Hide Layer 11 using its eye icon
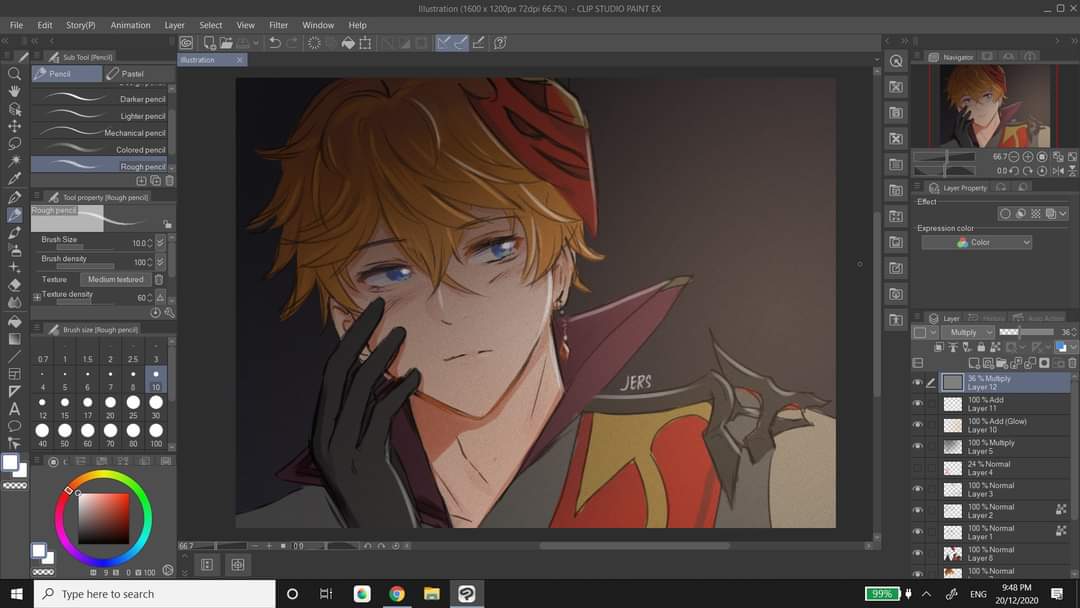The width and height of the screenshot is (1080, 608). pyautogui.click(x=917, y=403)
